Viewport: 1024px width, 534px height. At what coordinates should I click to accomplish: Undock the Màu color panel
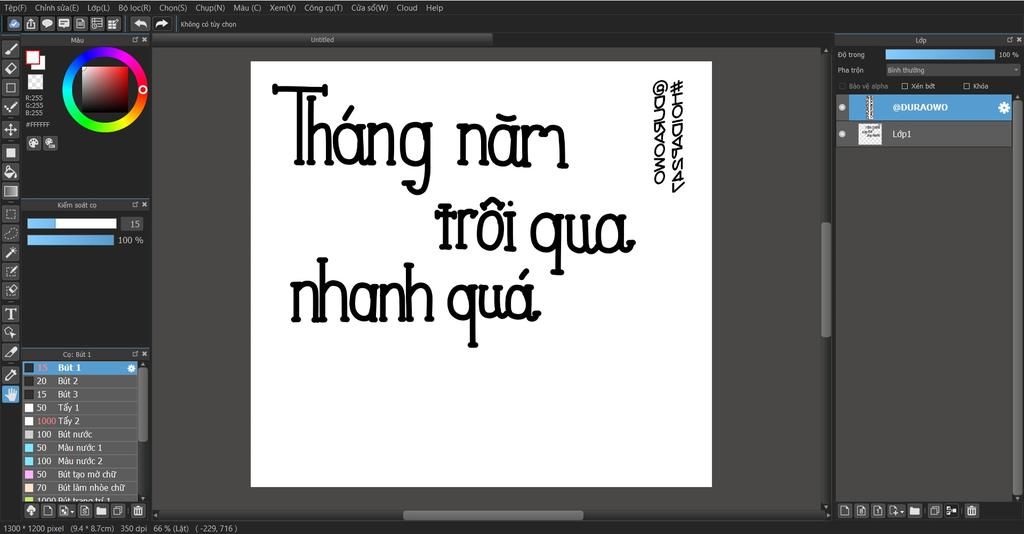[x=135, y=40]
